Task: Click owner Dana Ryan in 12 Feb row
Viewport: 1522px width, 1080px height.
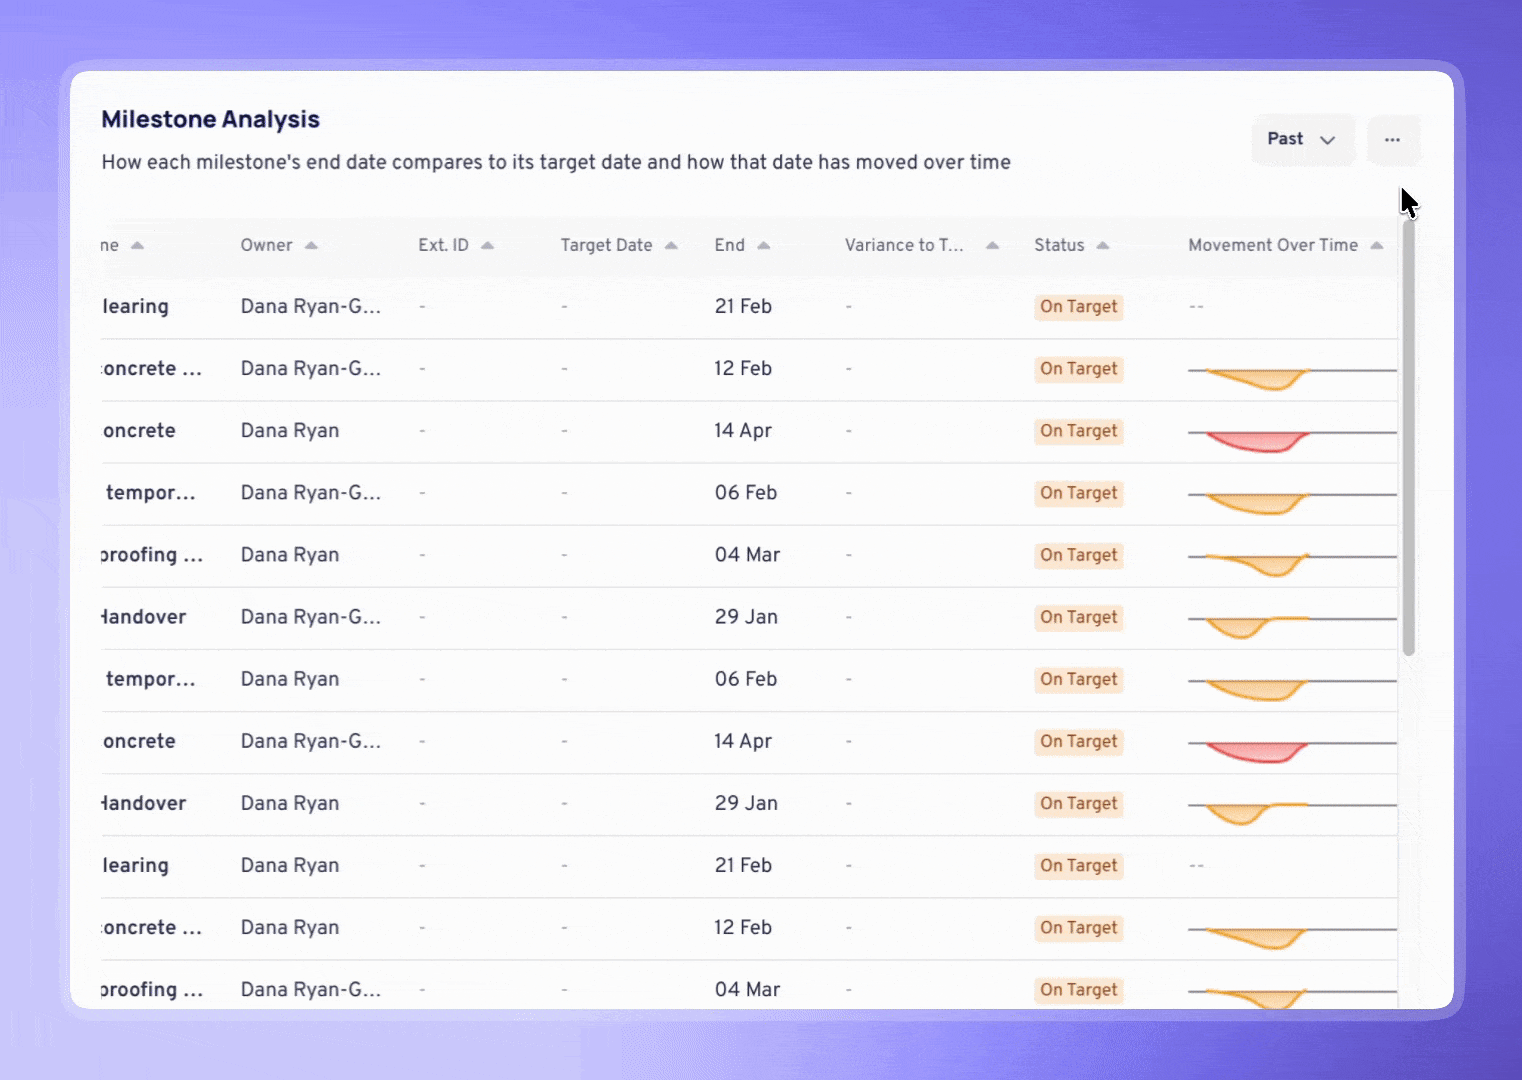Action: click(x=290, y=927)
